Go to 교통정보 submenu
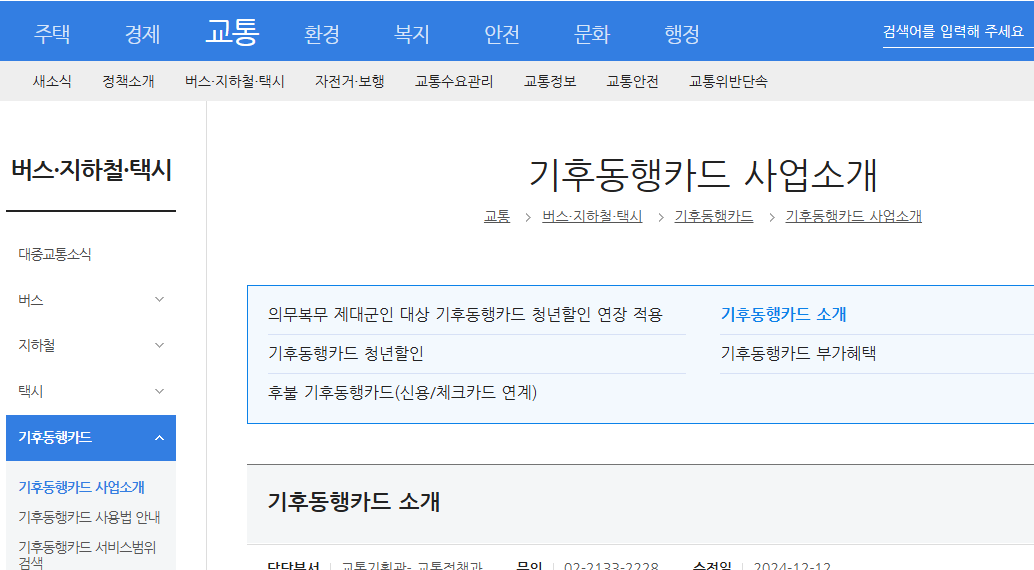The image size is (1034, 570). pyautogui.click(x=550, y=81)
